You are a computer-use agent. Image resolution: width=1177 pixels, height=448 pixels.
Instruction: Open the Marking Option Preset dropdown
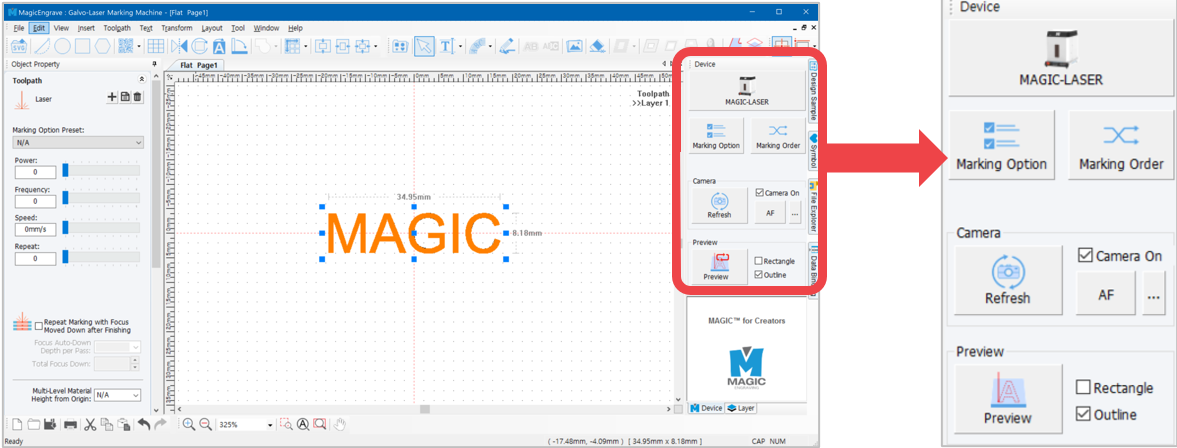pos(78,143)
